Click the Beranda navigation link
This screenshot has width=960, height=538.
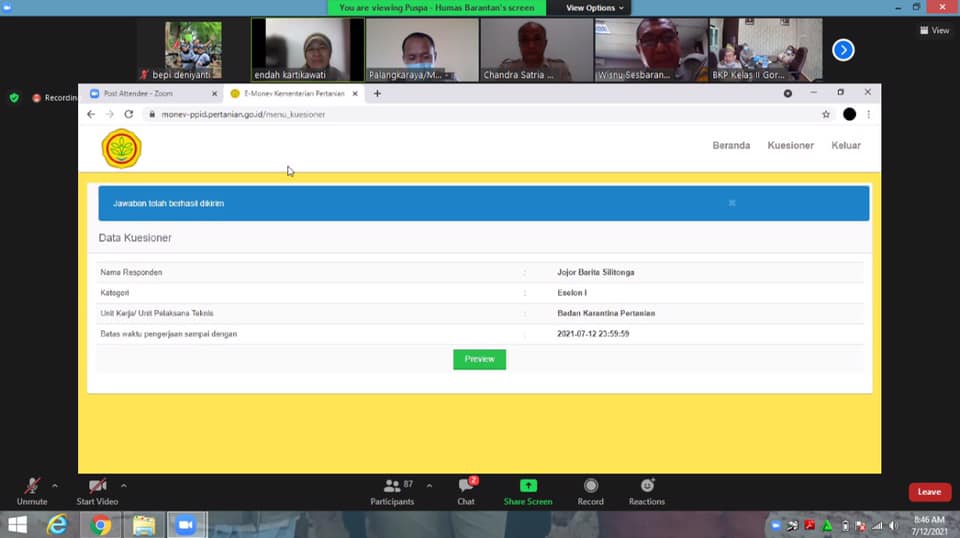[731, 146]
